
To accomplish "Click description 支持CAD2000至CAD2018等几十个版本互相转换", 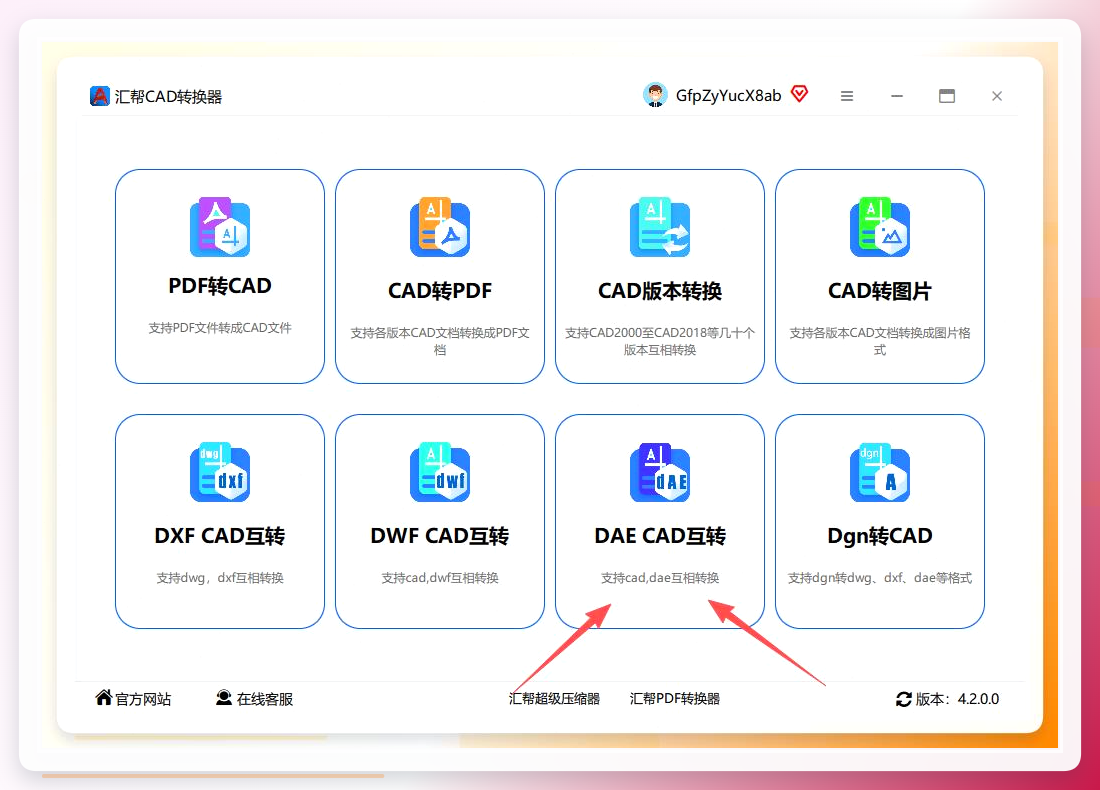I will (659, 341).
